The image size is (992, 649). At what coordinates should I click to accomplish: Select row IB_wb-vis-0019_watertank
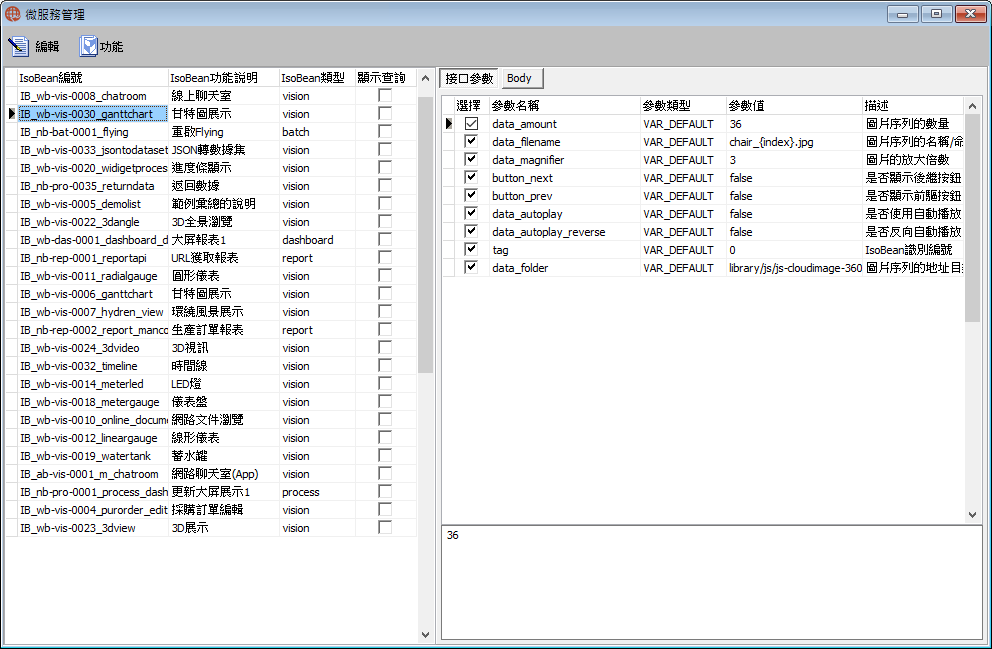(x=211, y=456)
